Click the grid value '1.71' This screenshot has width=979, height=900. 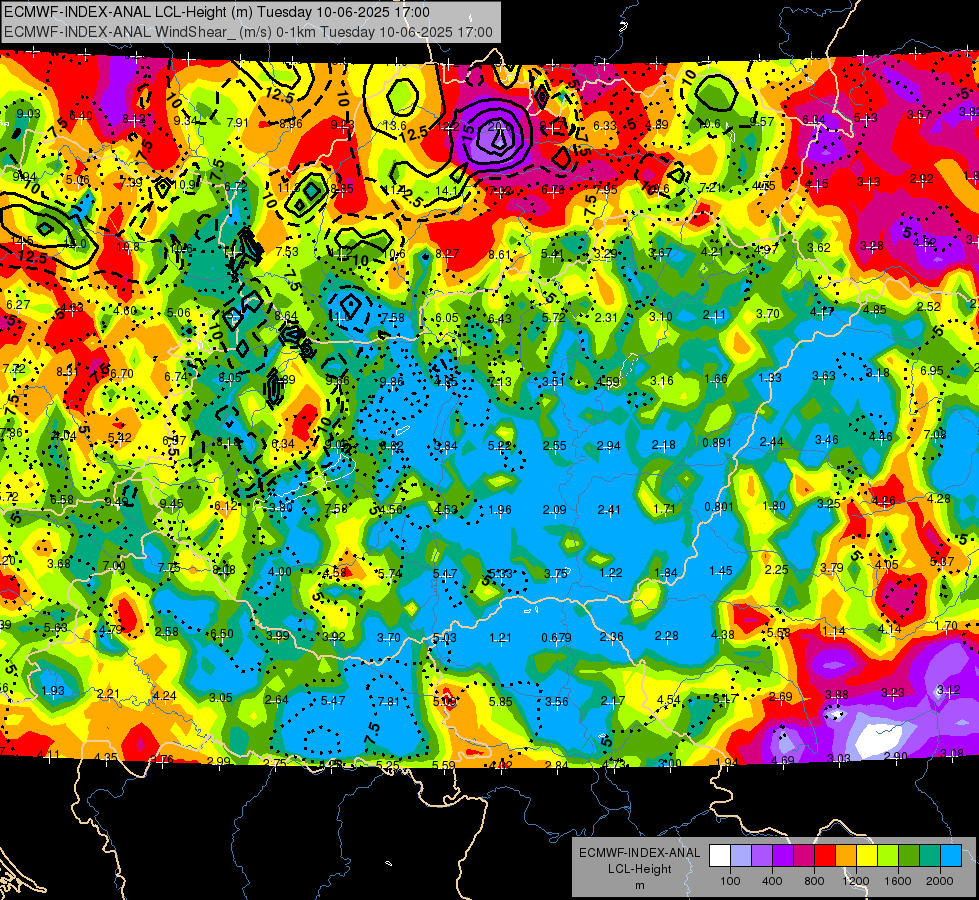coord(664,508)
